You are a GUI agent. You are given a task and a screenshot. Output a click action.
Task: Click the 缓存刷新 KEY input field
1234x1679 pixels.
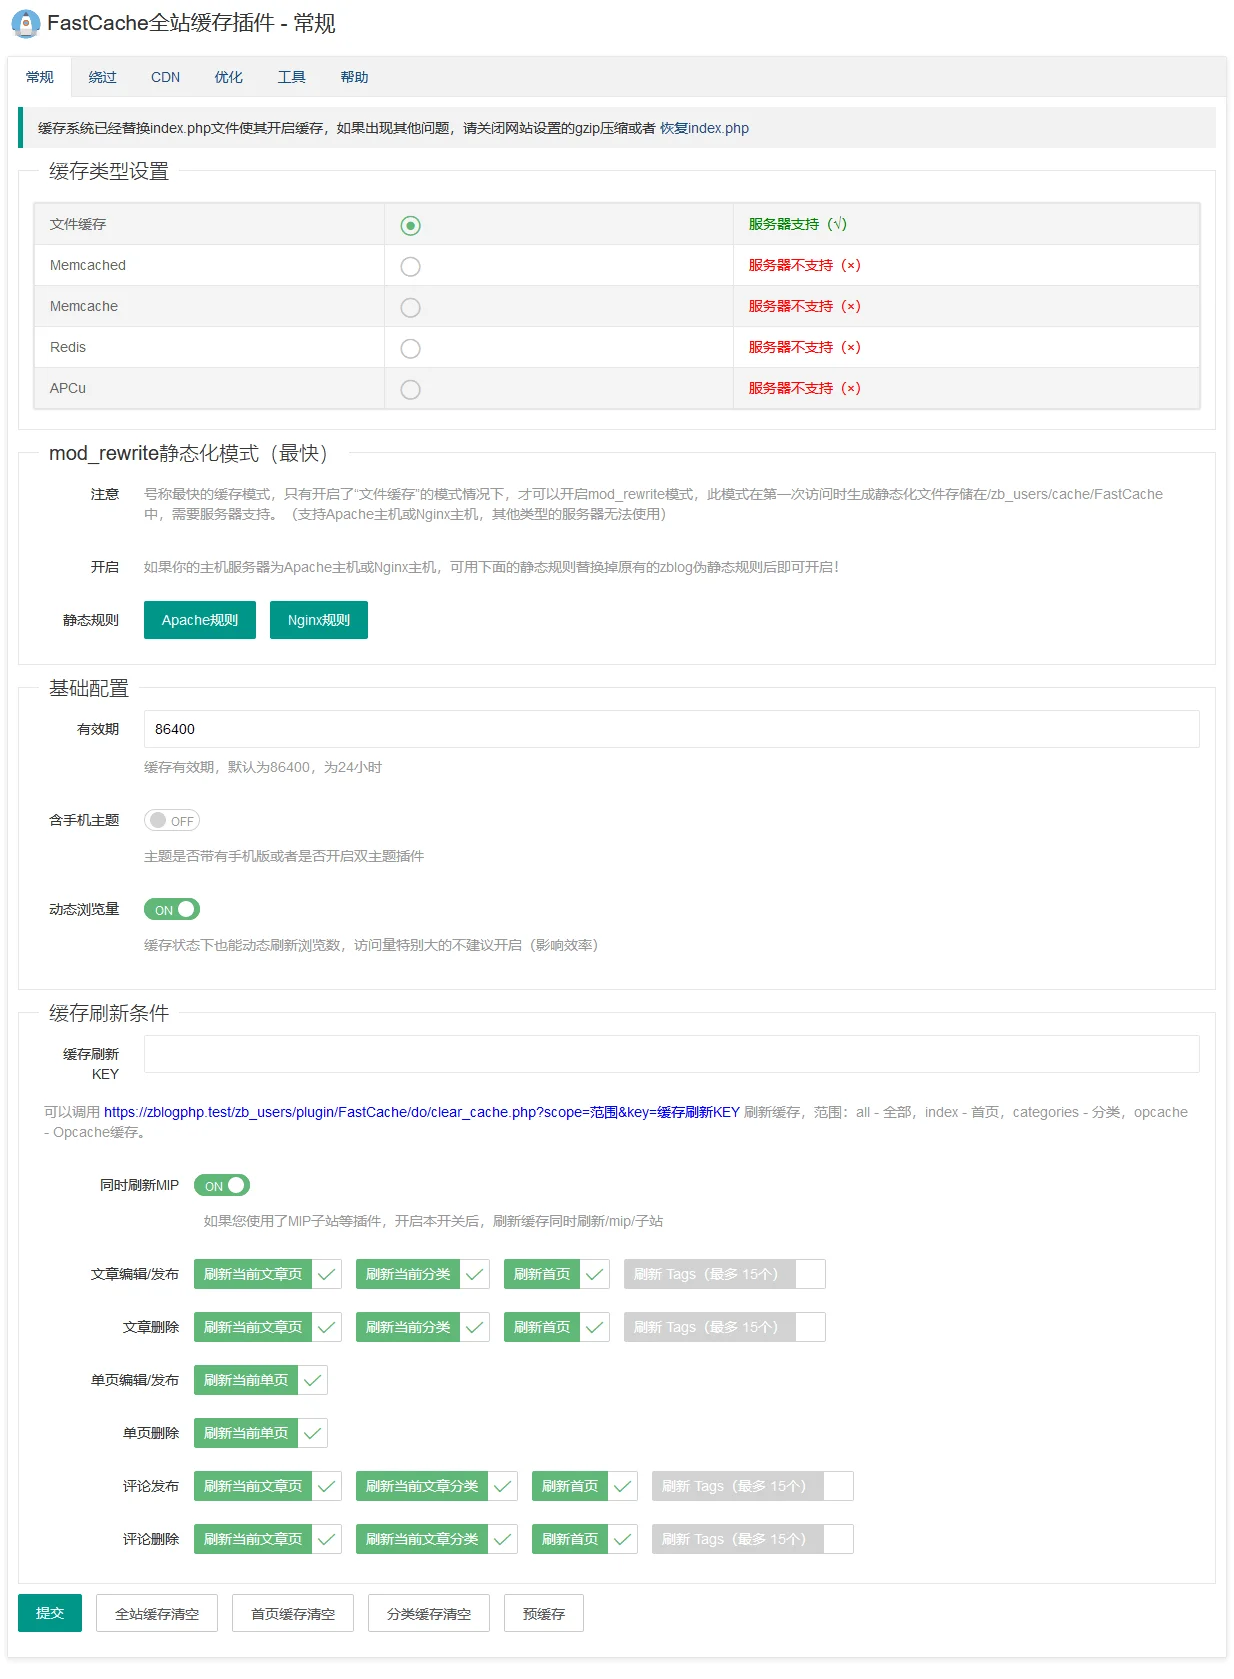672,1054
